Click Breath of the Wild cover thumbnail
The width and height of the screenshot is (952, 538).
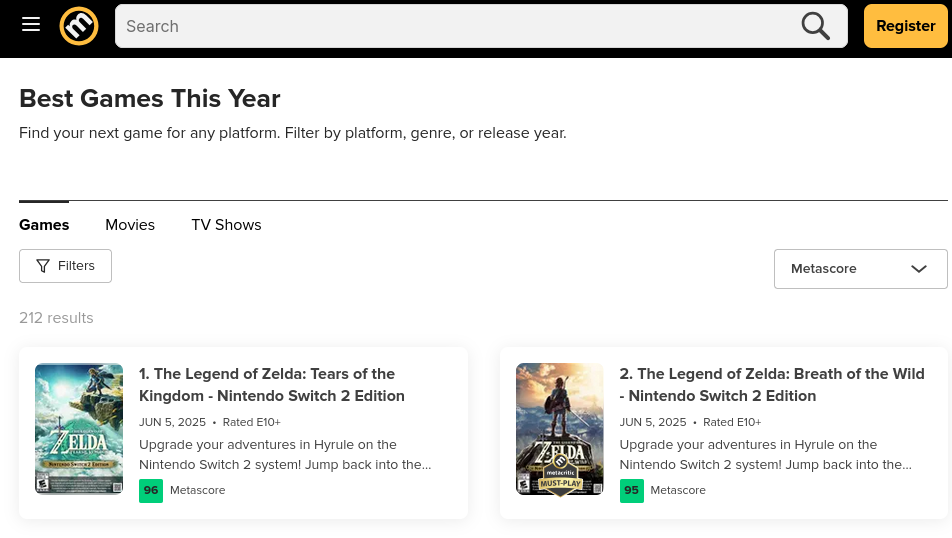click(560, 429)
